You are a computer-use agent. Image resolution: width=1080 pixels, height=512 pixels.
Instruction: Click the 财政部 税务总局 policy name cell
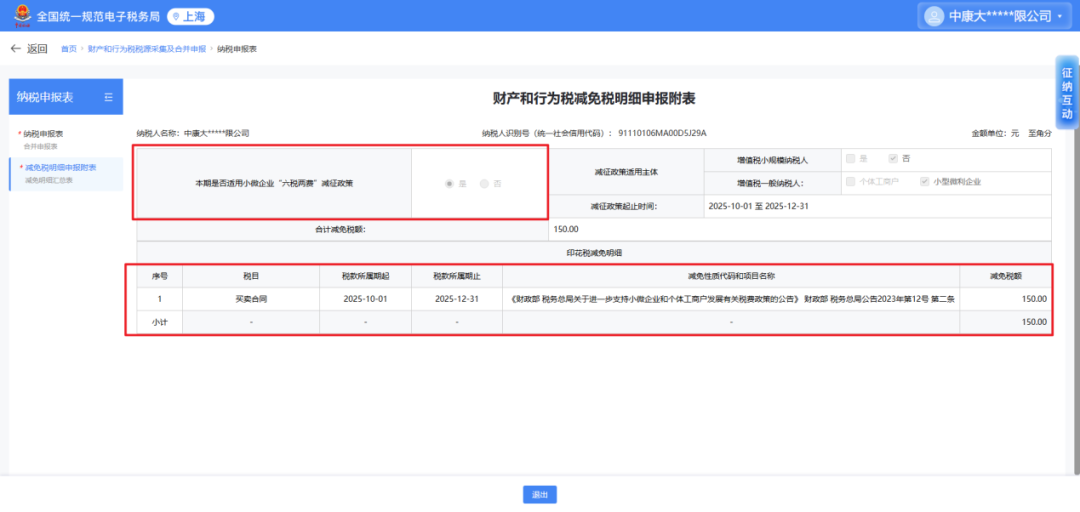point(732,299)
